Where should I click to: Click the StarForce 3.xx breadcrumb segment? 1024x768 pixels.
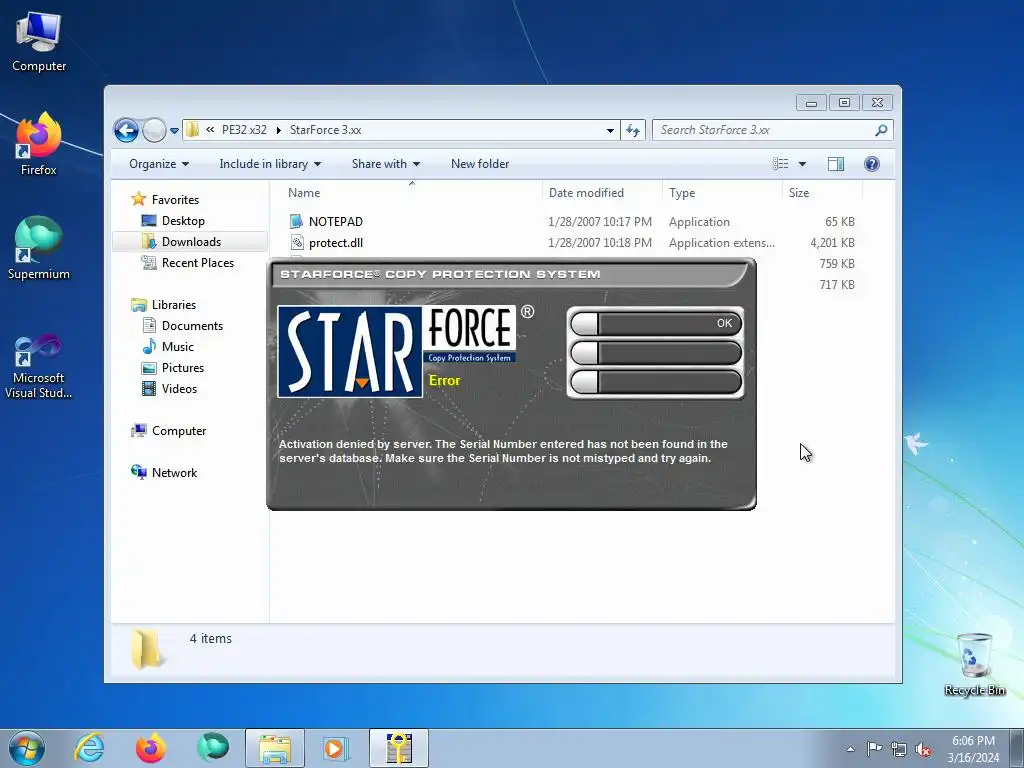325,130
